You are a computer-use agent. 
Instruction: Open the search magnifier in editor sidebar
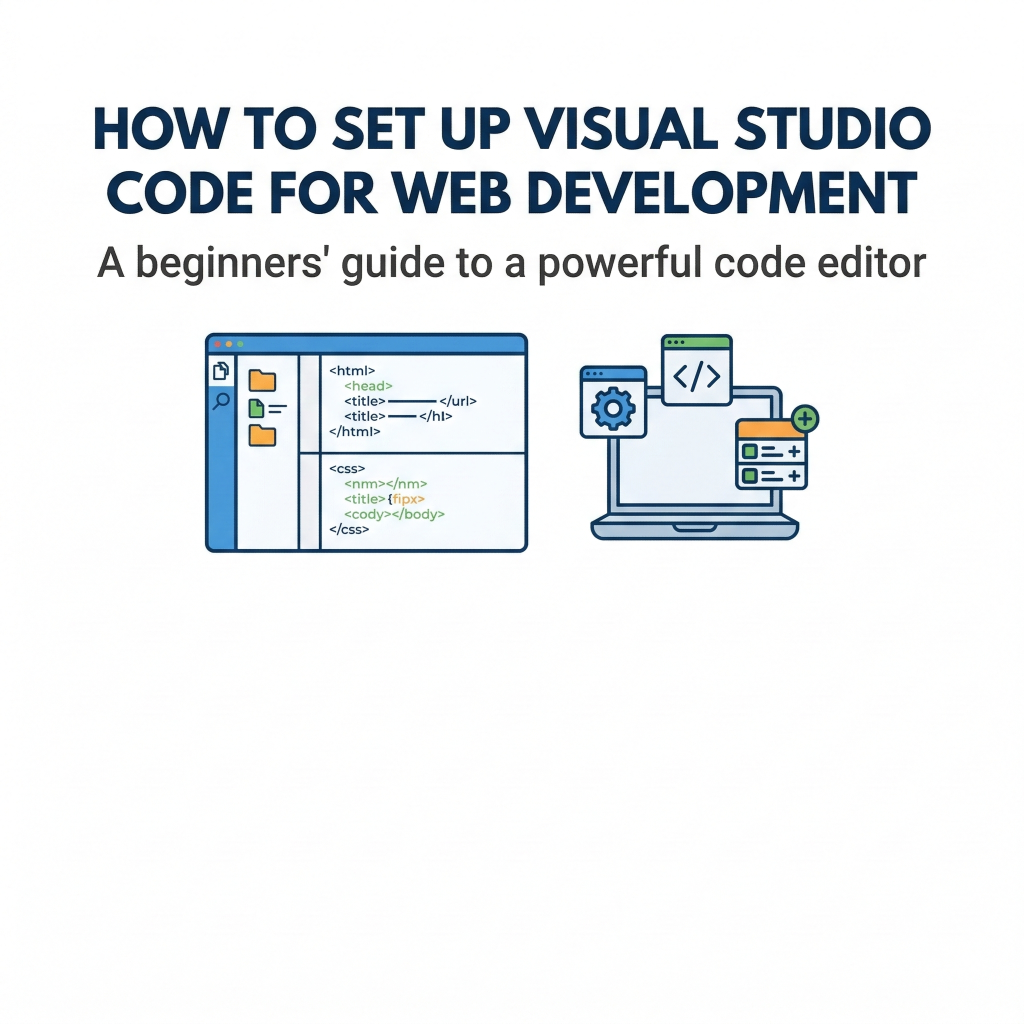click(x=221, y=402)
